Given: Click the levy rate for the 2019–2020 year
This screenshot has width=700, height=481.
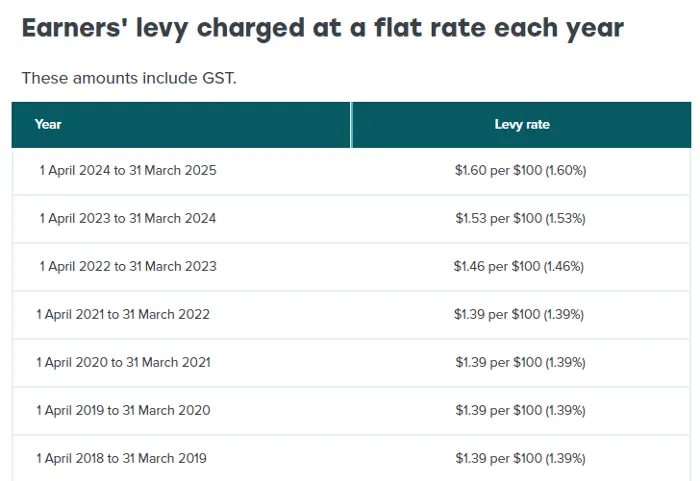Looking at the screenshot, I should 520,410.
